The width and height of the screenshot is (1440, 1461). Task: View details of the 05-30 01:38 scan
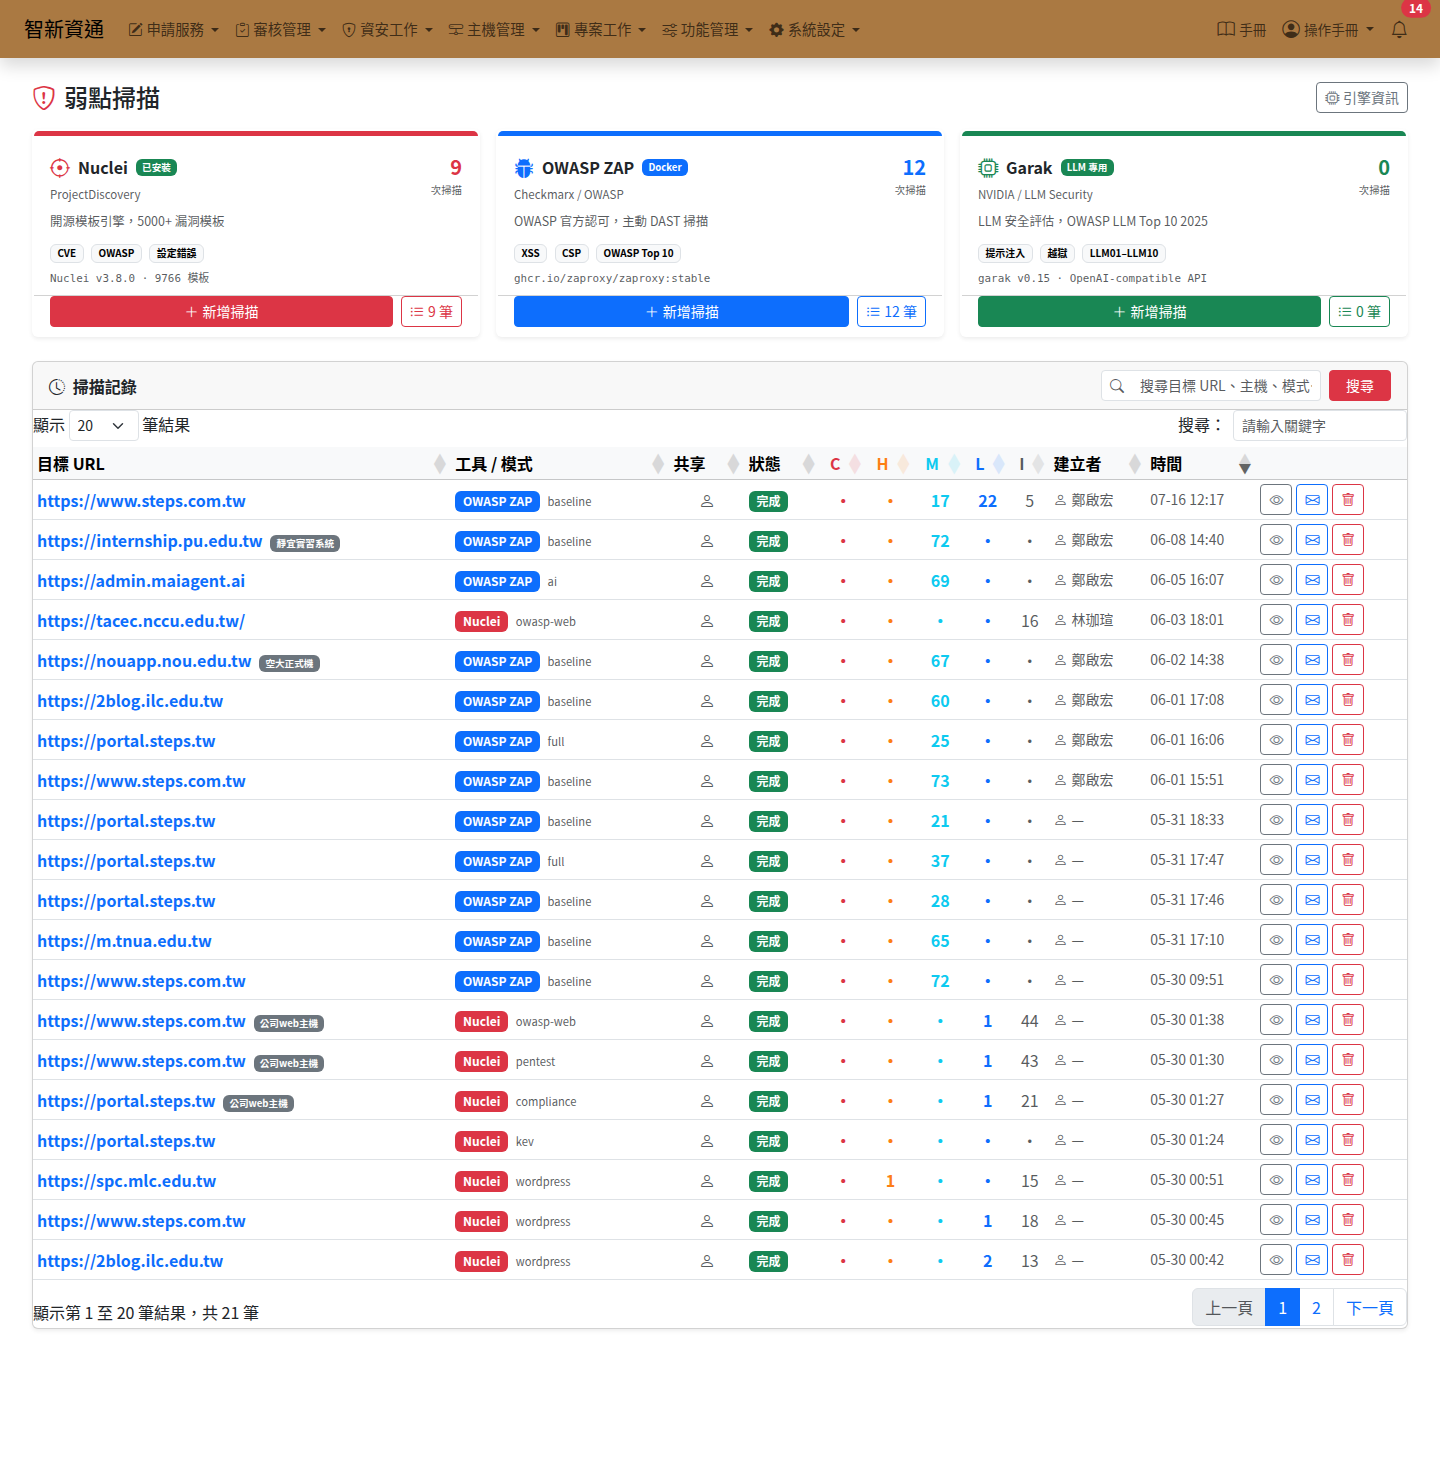click(x=1276, y=1020)
